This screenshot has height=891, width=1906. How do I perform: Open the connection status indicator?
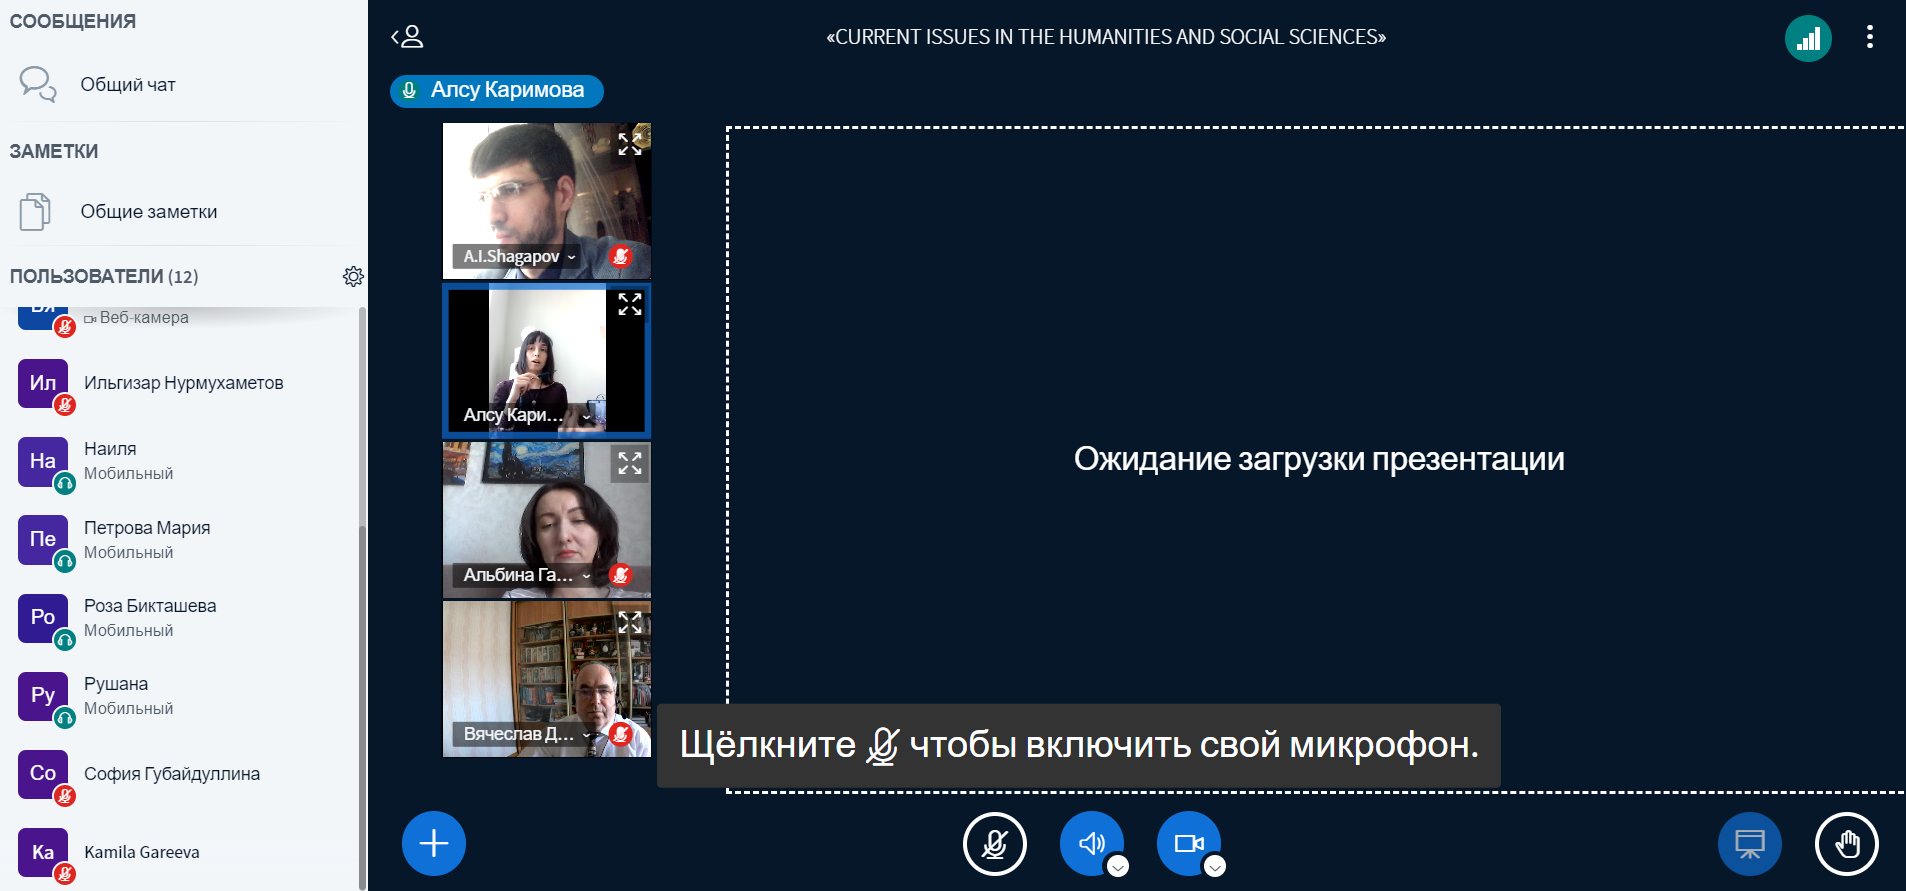(x=1807, y=39)
